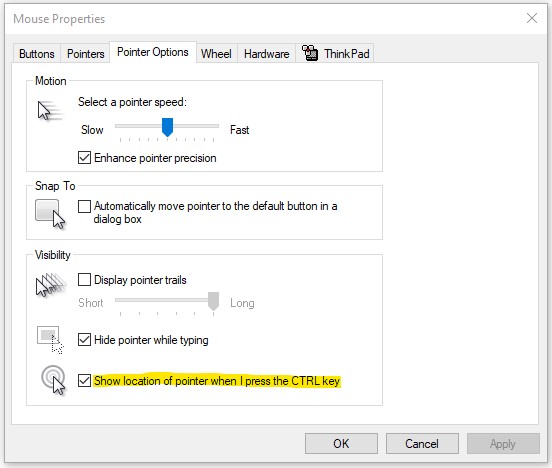Image resolution: width=552 pixels, height=468 pixels.
Task: Click the 'Motion' group label
Action: click(x=51, y=81)
